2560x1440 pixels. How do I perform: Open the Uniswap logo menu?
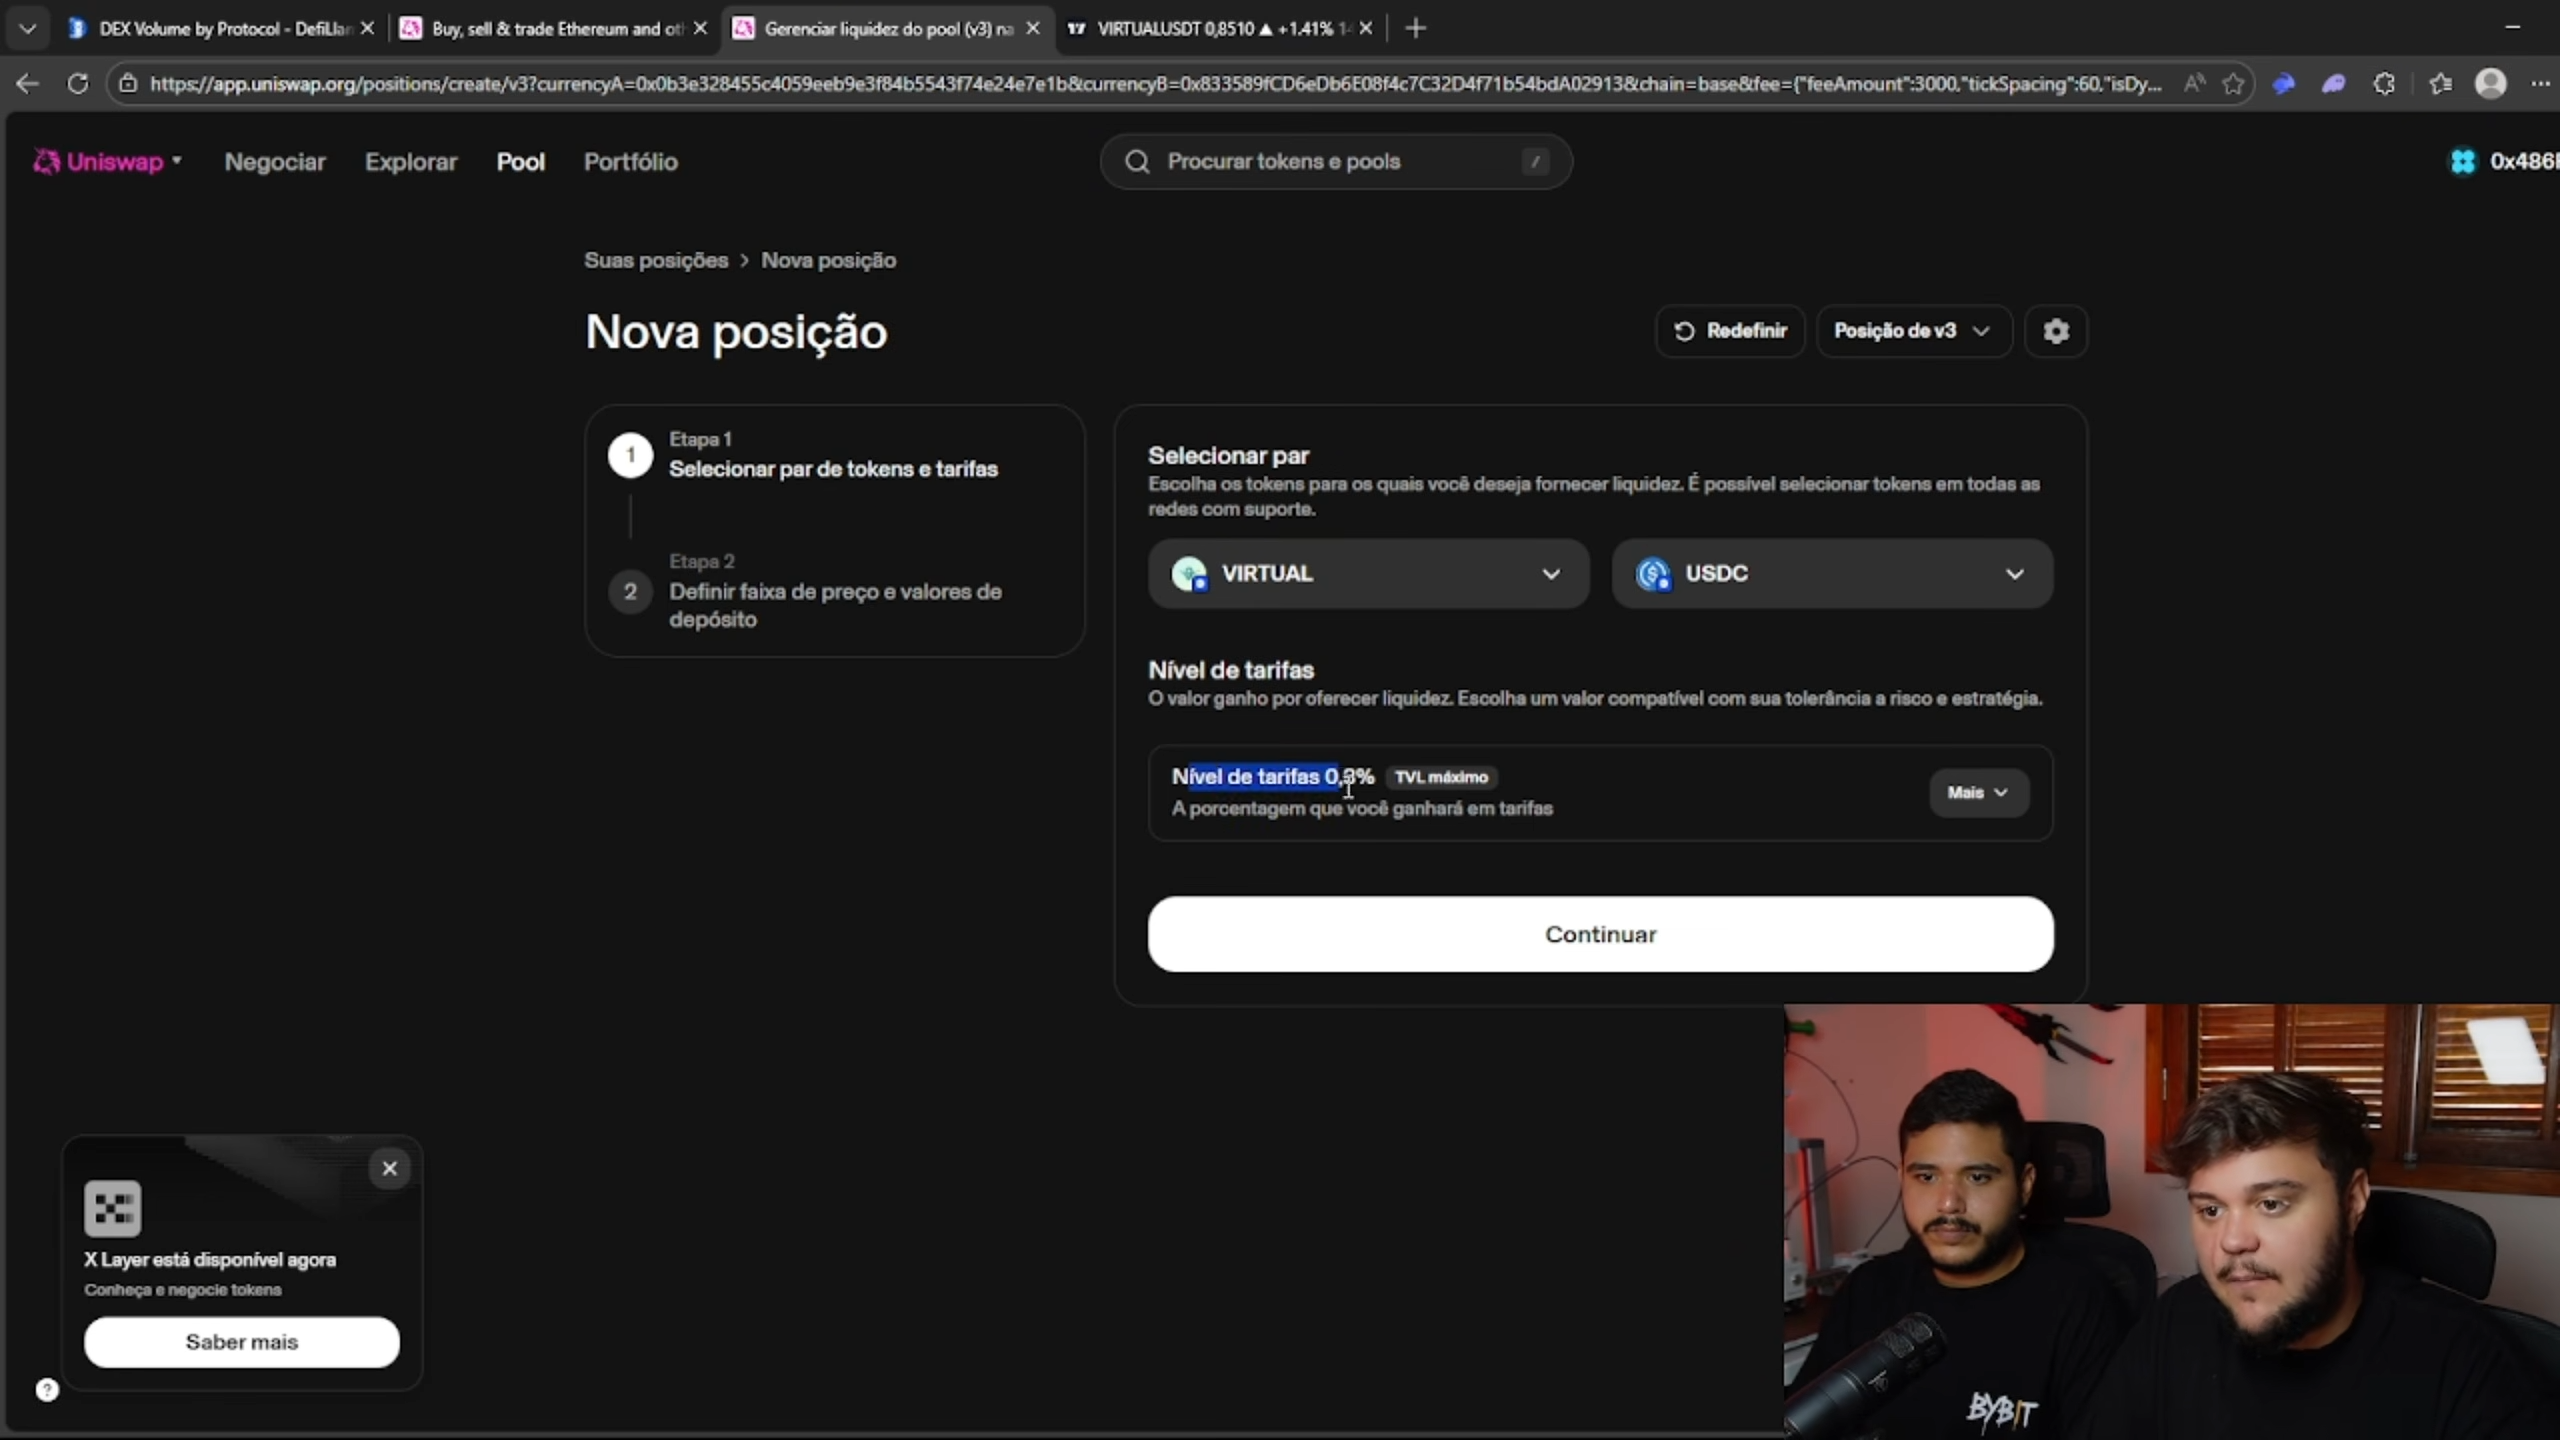(107, 161)
